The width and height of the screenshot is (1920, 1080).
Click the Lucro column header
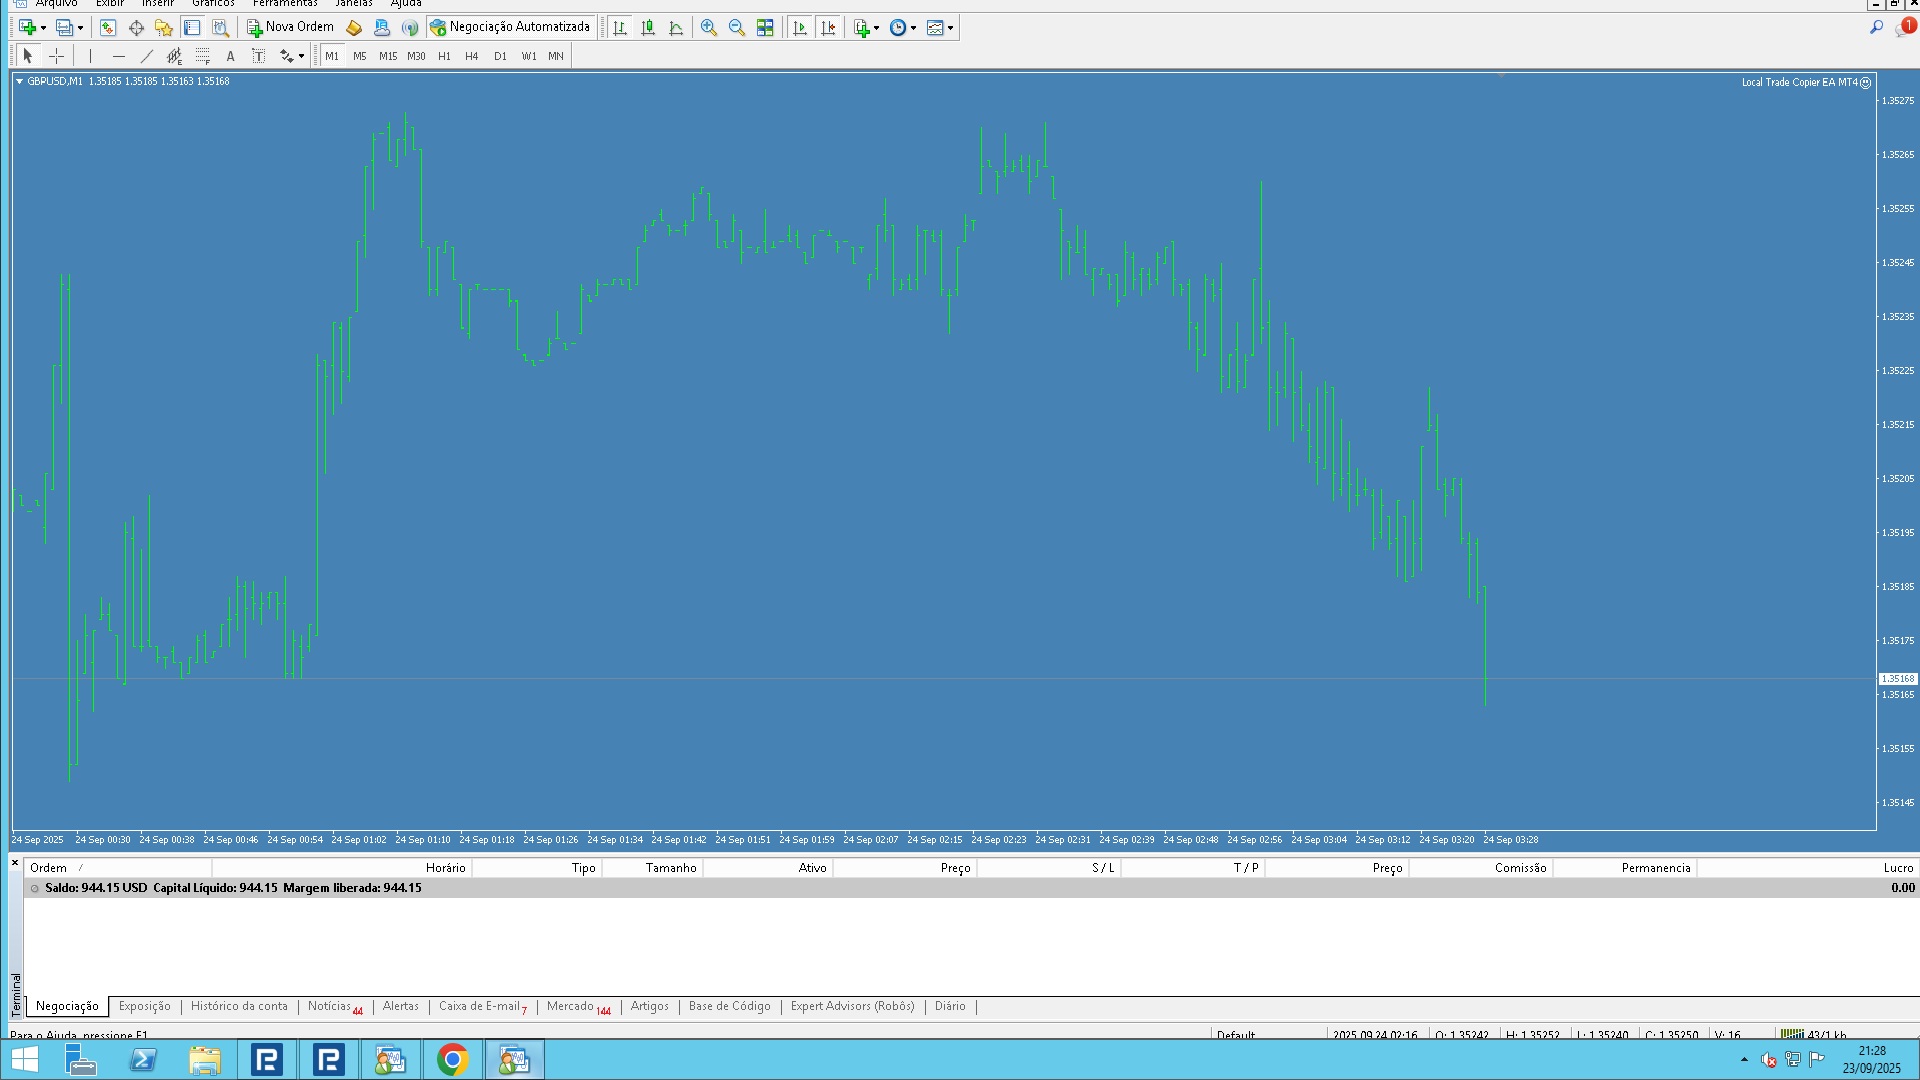1897,868
